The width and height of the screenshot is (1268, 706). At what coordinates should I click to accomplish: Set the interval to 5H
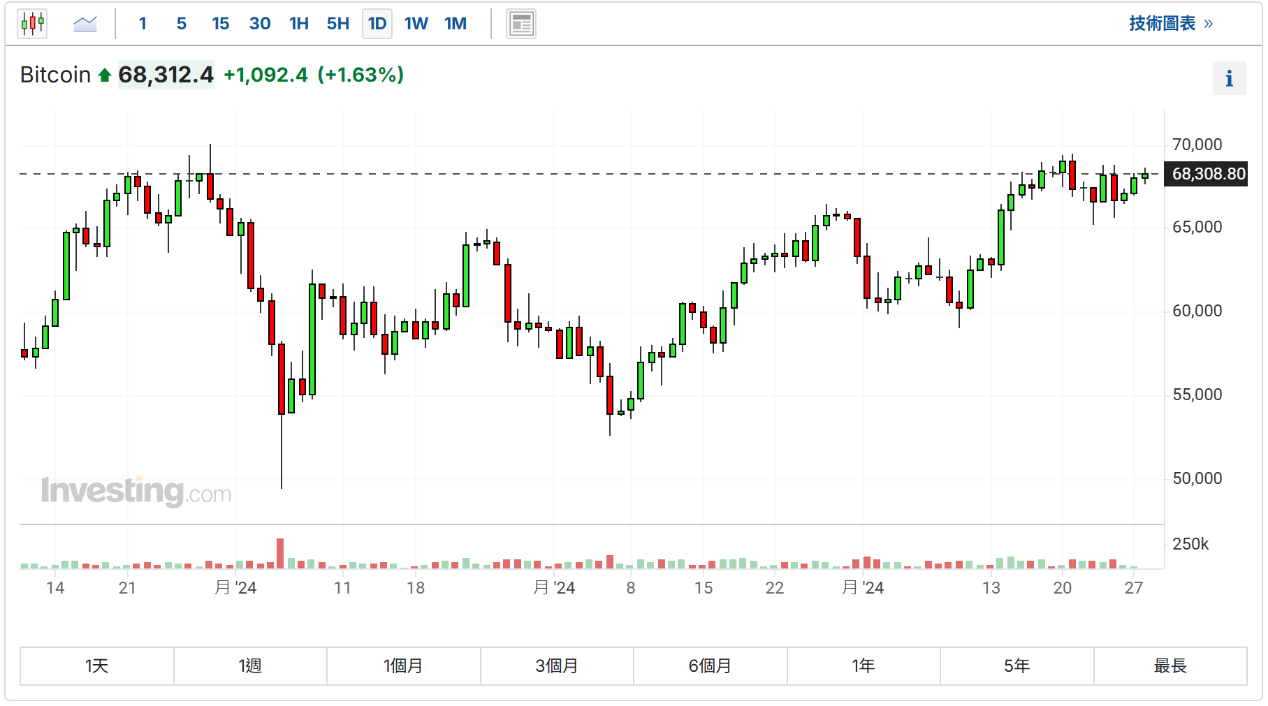(x=338, y=23)
